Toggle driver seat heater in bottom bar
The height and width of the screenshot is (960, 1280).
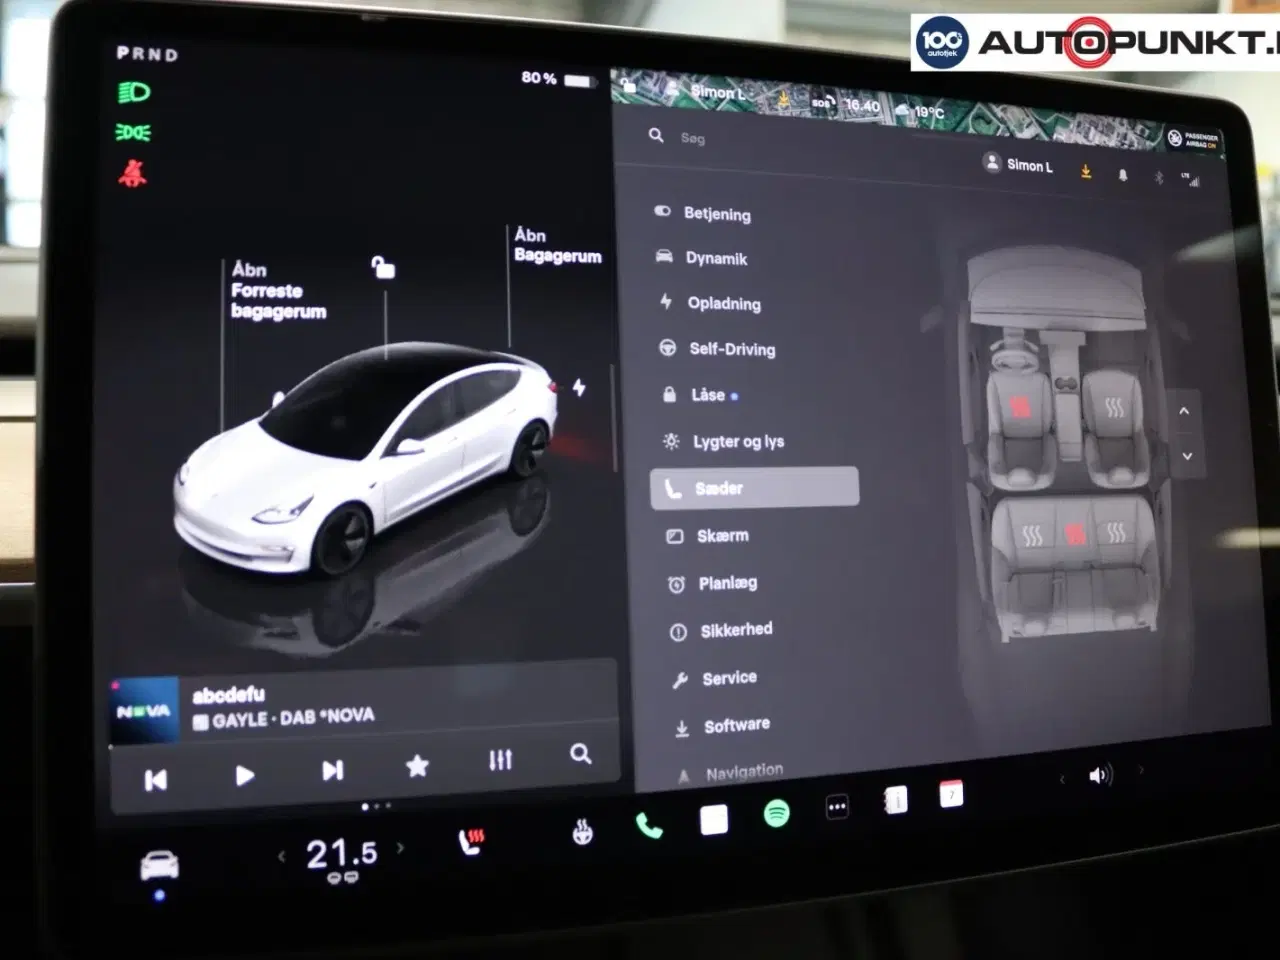pyautogui.click(x=471, y=842)
